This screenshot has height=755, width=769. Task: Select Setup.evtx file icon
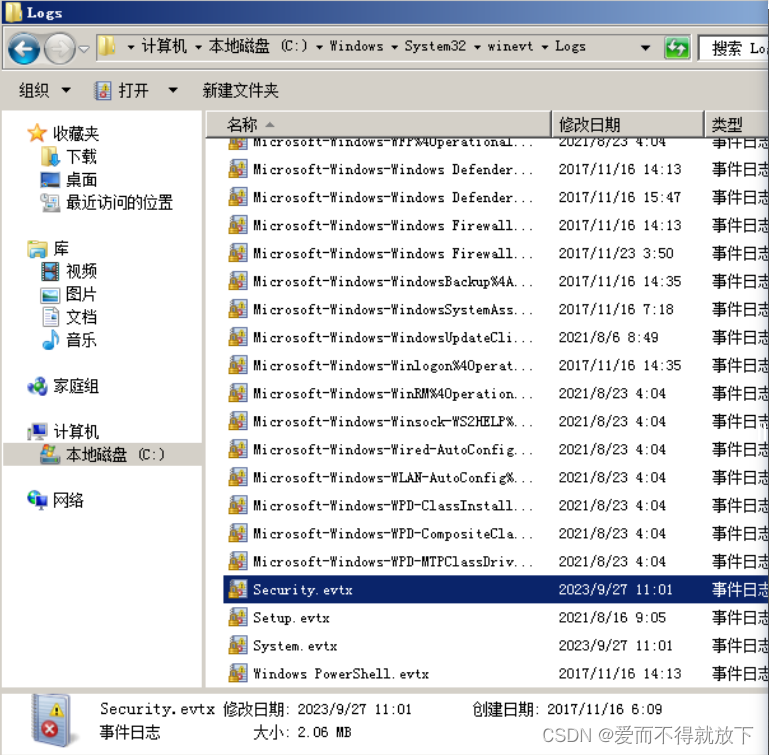click(238, 617)
